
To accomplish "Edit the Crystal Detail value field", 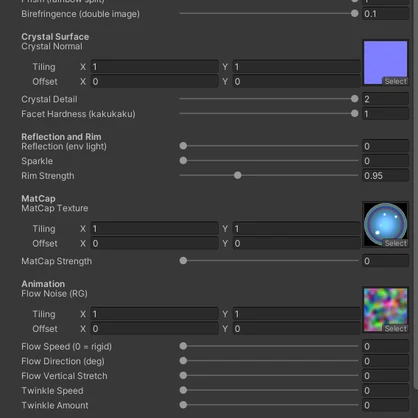I will click(385, 99).
